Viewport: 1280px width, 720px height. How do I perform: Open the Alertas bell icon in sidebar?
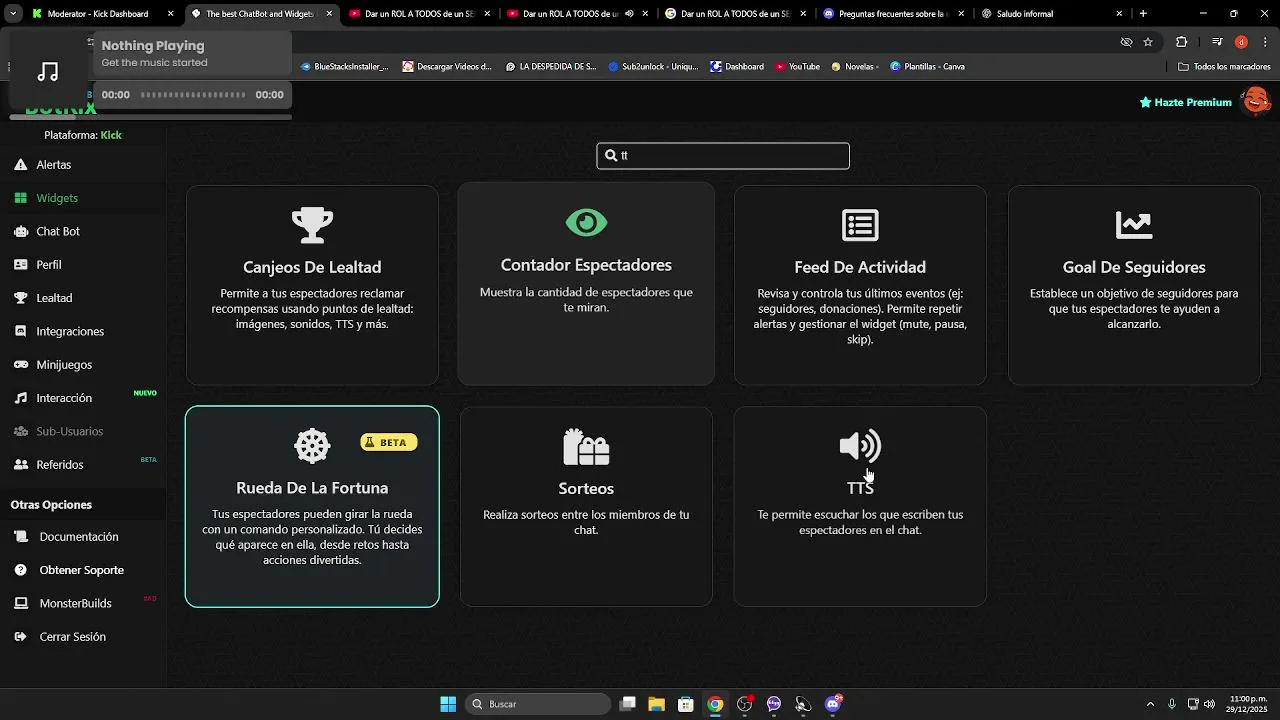point(20,164)
